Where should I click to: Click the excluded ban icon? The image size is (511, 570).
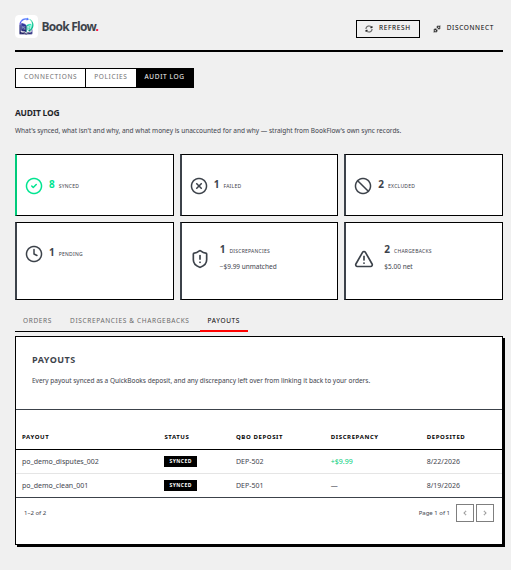pos(363,186)
